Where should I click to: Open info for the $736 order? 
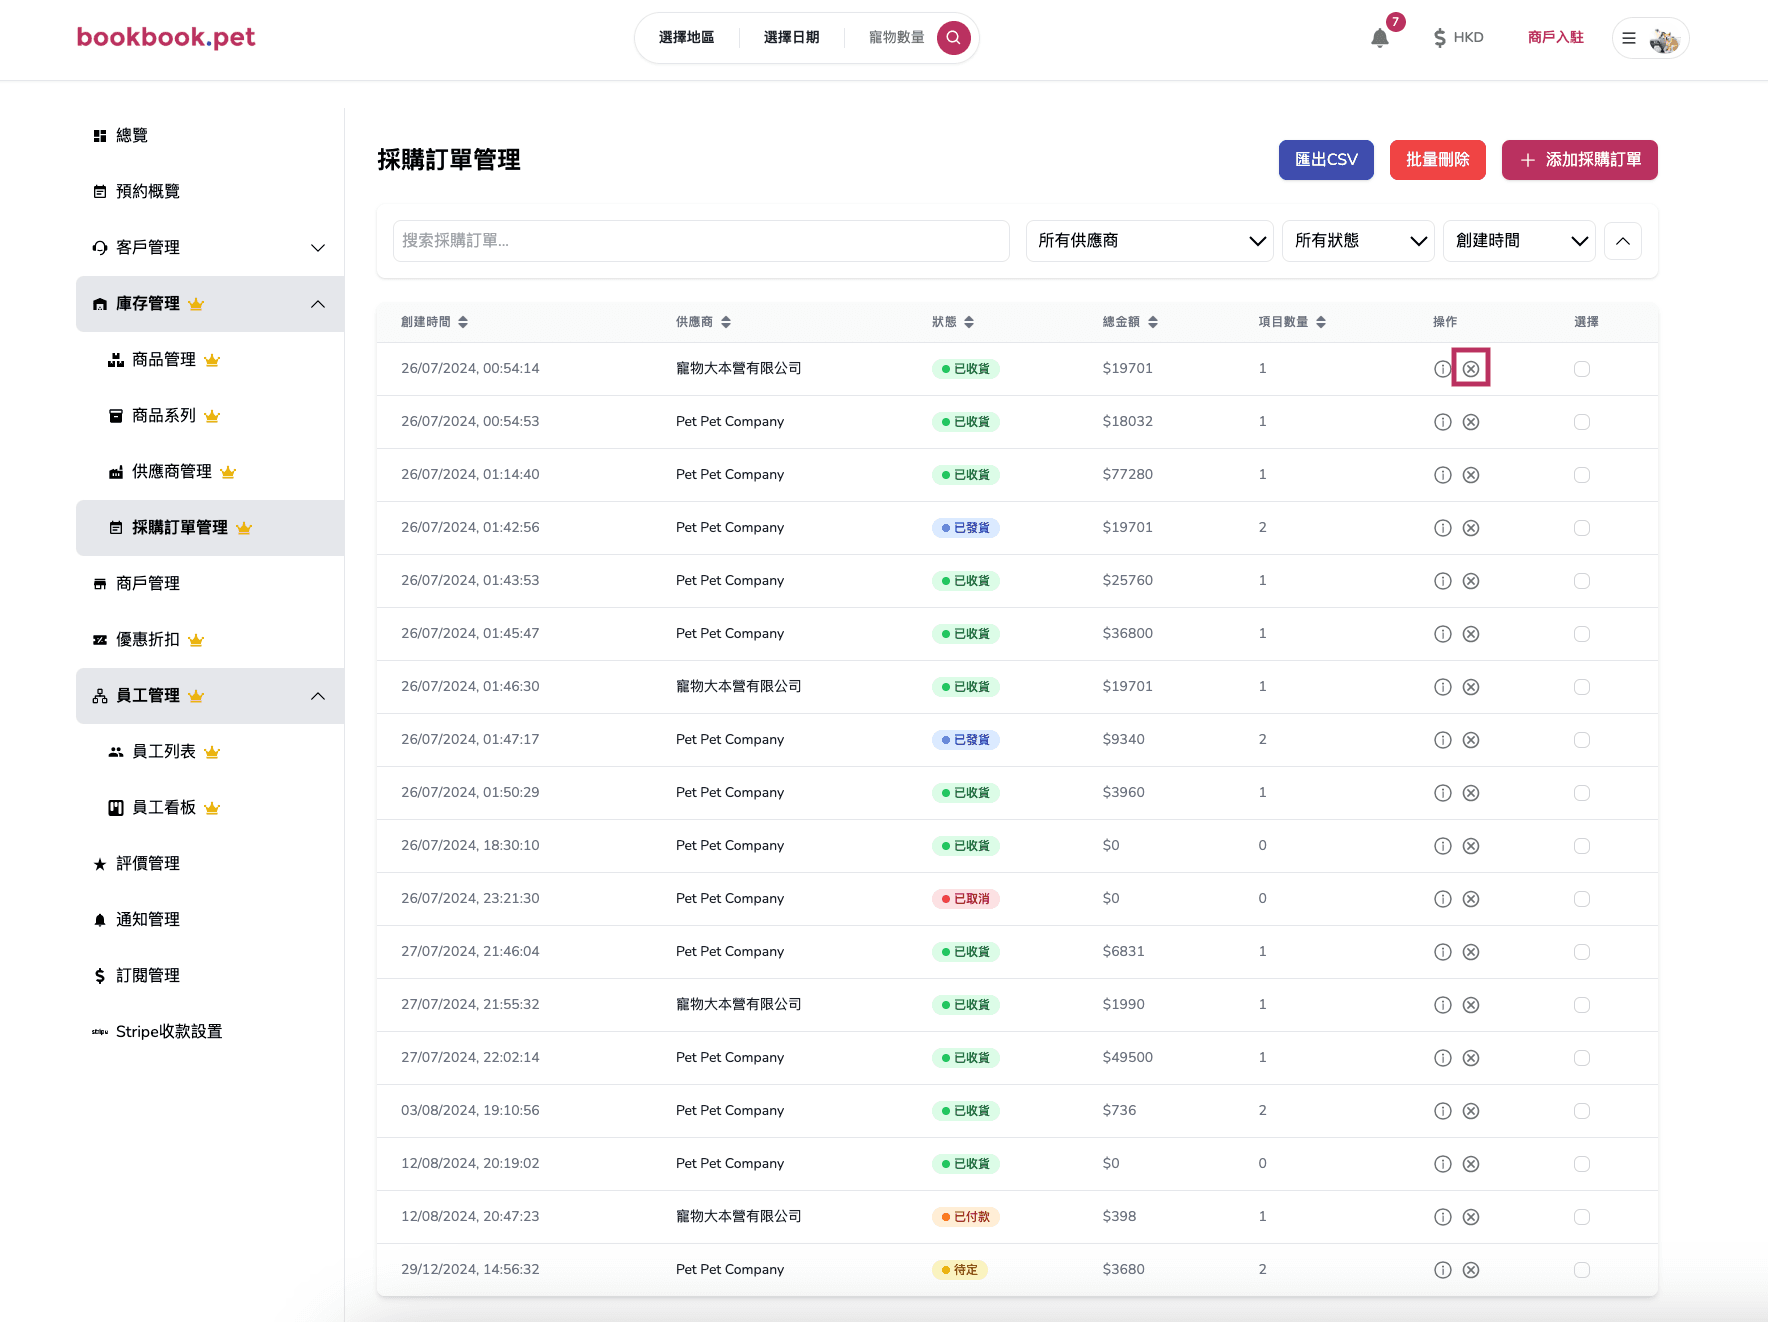[1442, 1111]
